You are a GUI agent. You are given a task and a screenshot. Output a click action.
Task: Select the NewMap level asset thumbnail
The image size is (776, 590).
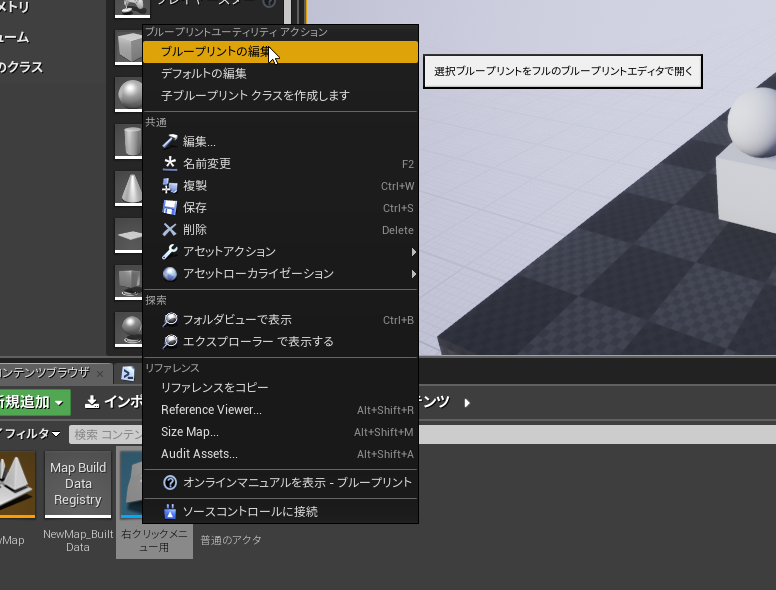17,484
